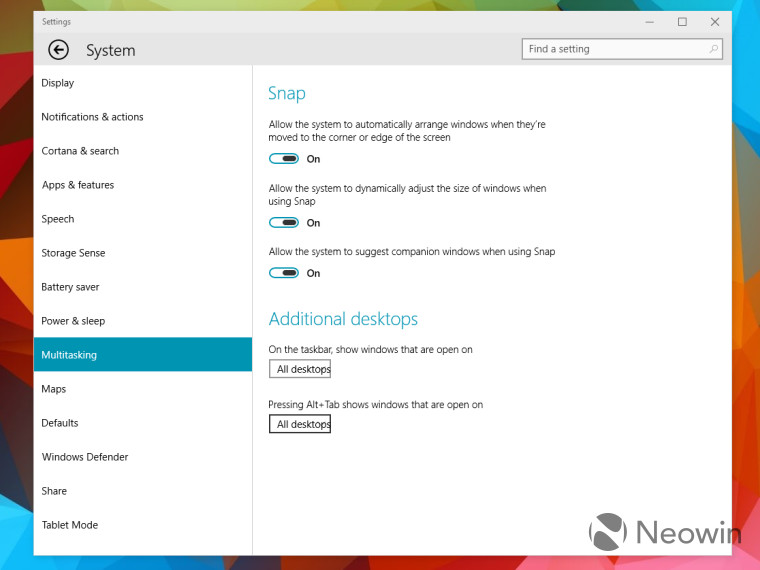This screenshot has height=570, width=760.
Task: Open Battery saver settings
Action: pos(70,287)
